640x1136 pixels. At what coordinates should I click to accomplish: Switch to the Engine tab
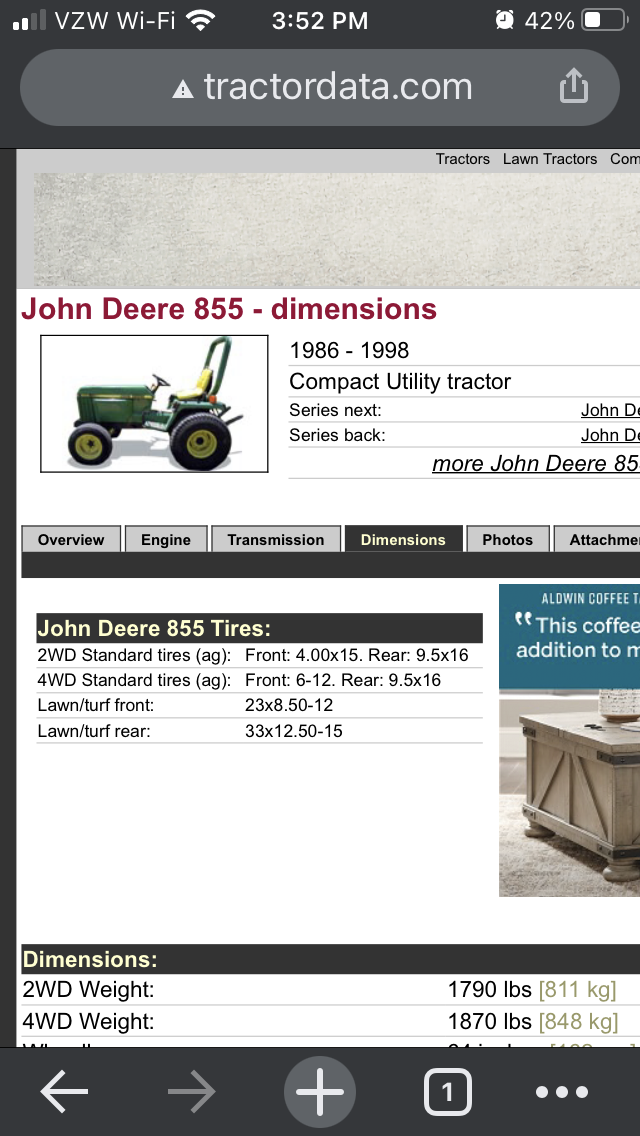pyautogui.click(x=166, y=539)
